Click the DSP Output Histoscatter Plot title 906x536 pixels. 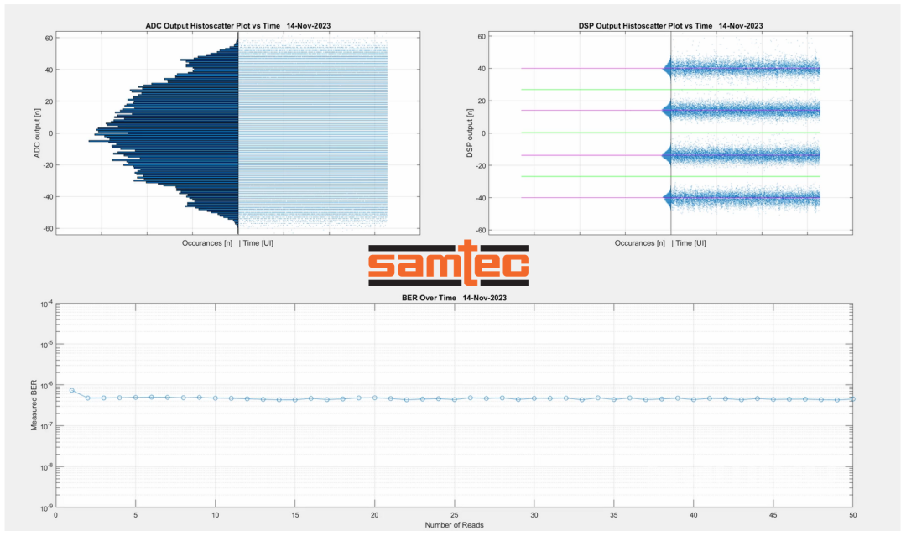[x=671, y=26]
